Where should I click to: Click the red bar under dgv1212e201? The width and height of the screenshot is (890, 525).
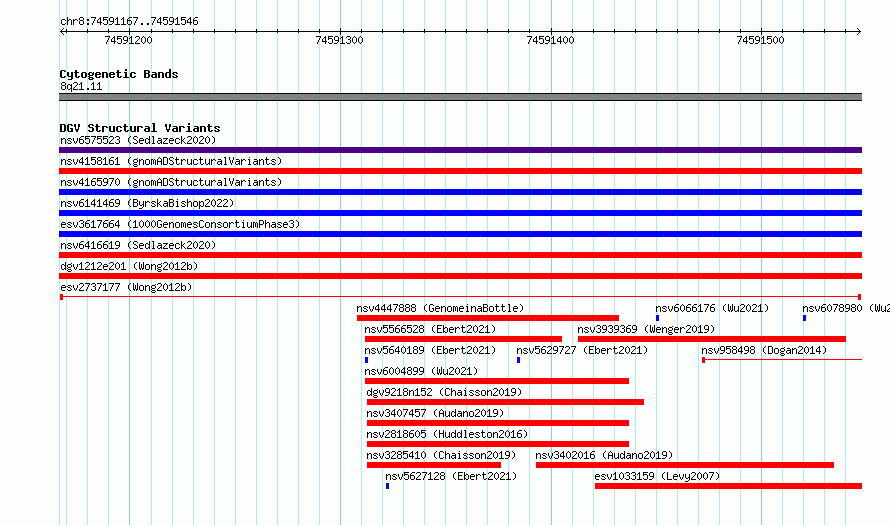pos(460,276)
